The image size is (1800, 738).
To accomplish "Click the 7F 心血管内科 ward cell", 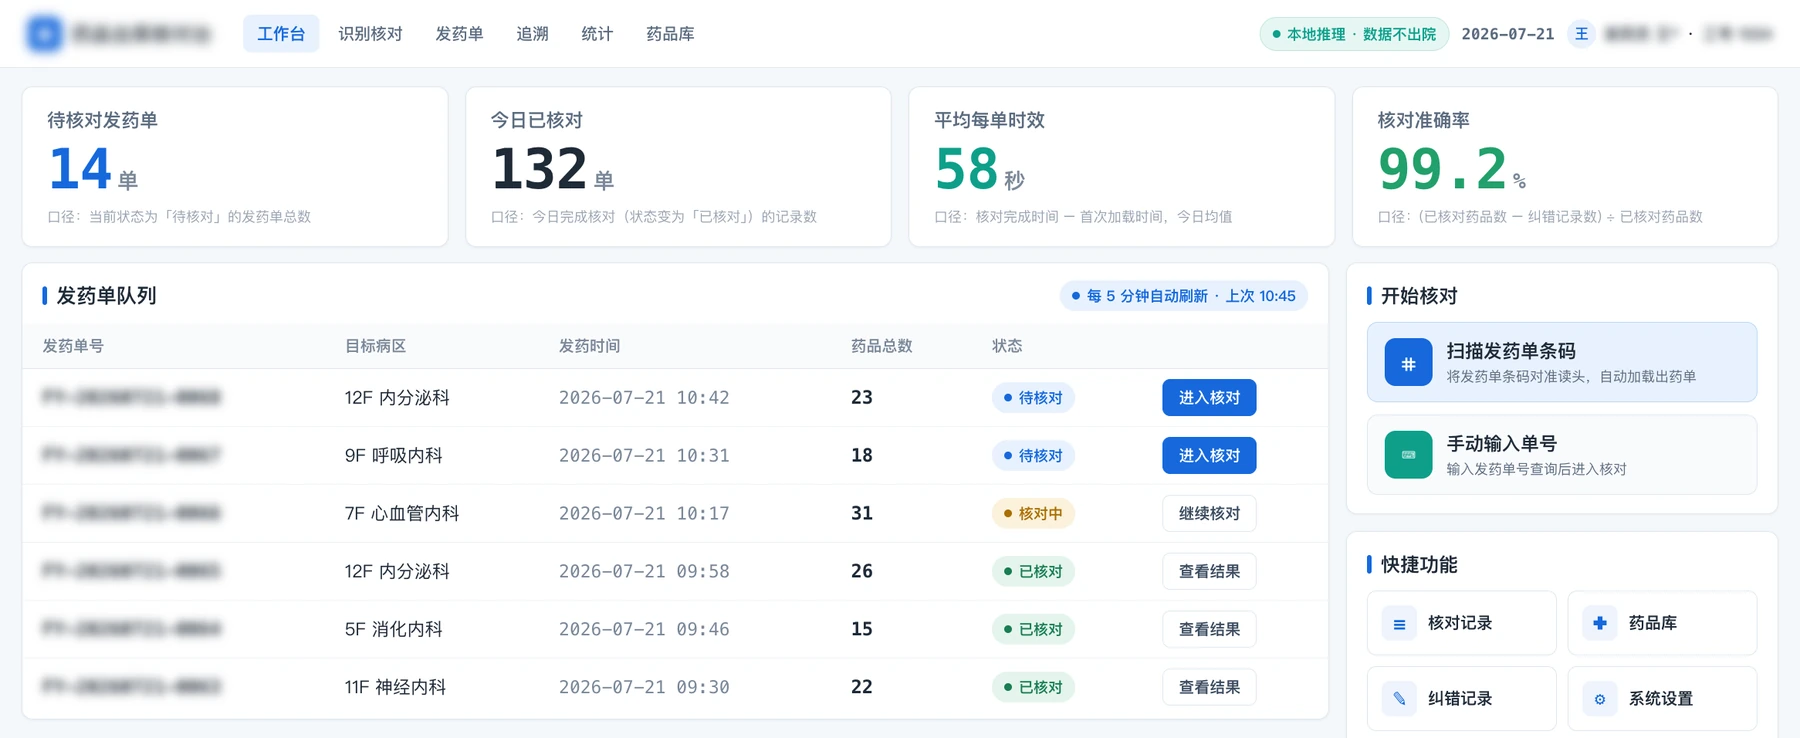I will click(402, 513).
